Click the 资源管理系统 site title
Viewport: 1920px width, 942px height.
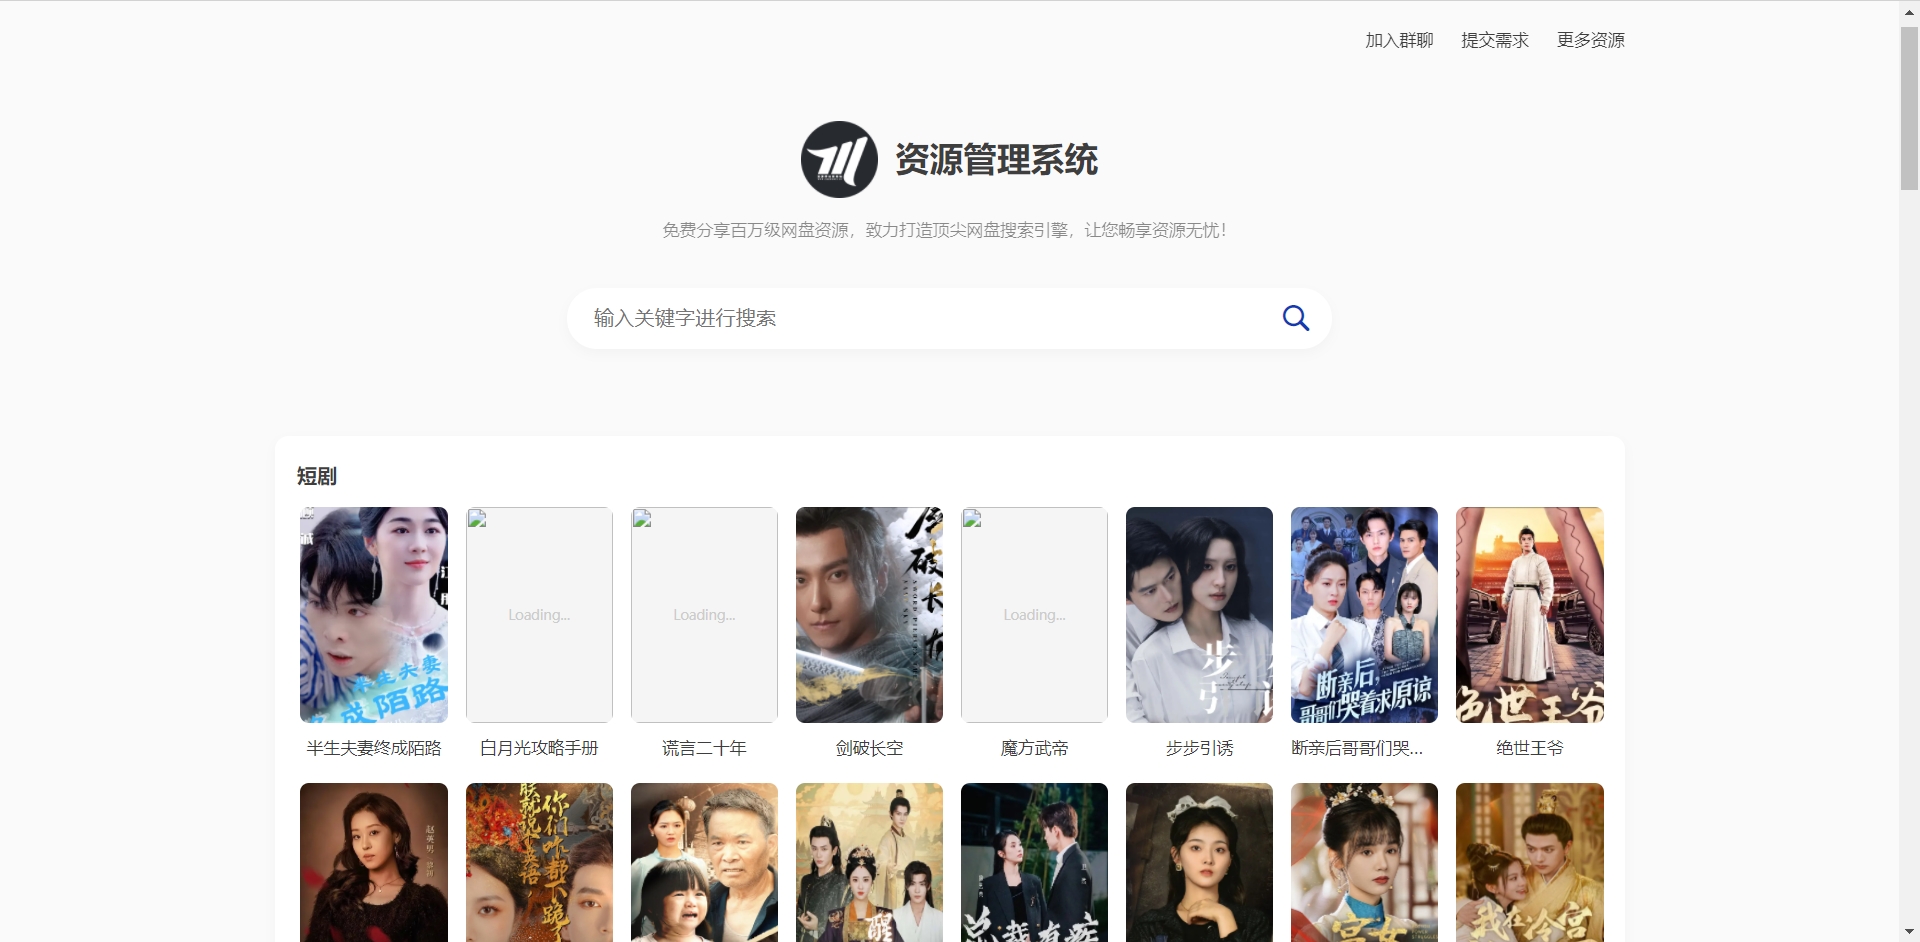tap(996, 160)
